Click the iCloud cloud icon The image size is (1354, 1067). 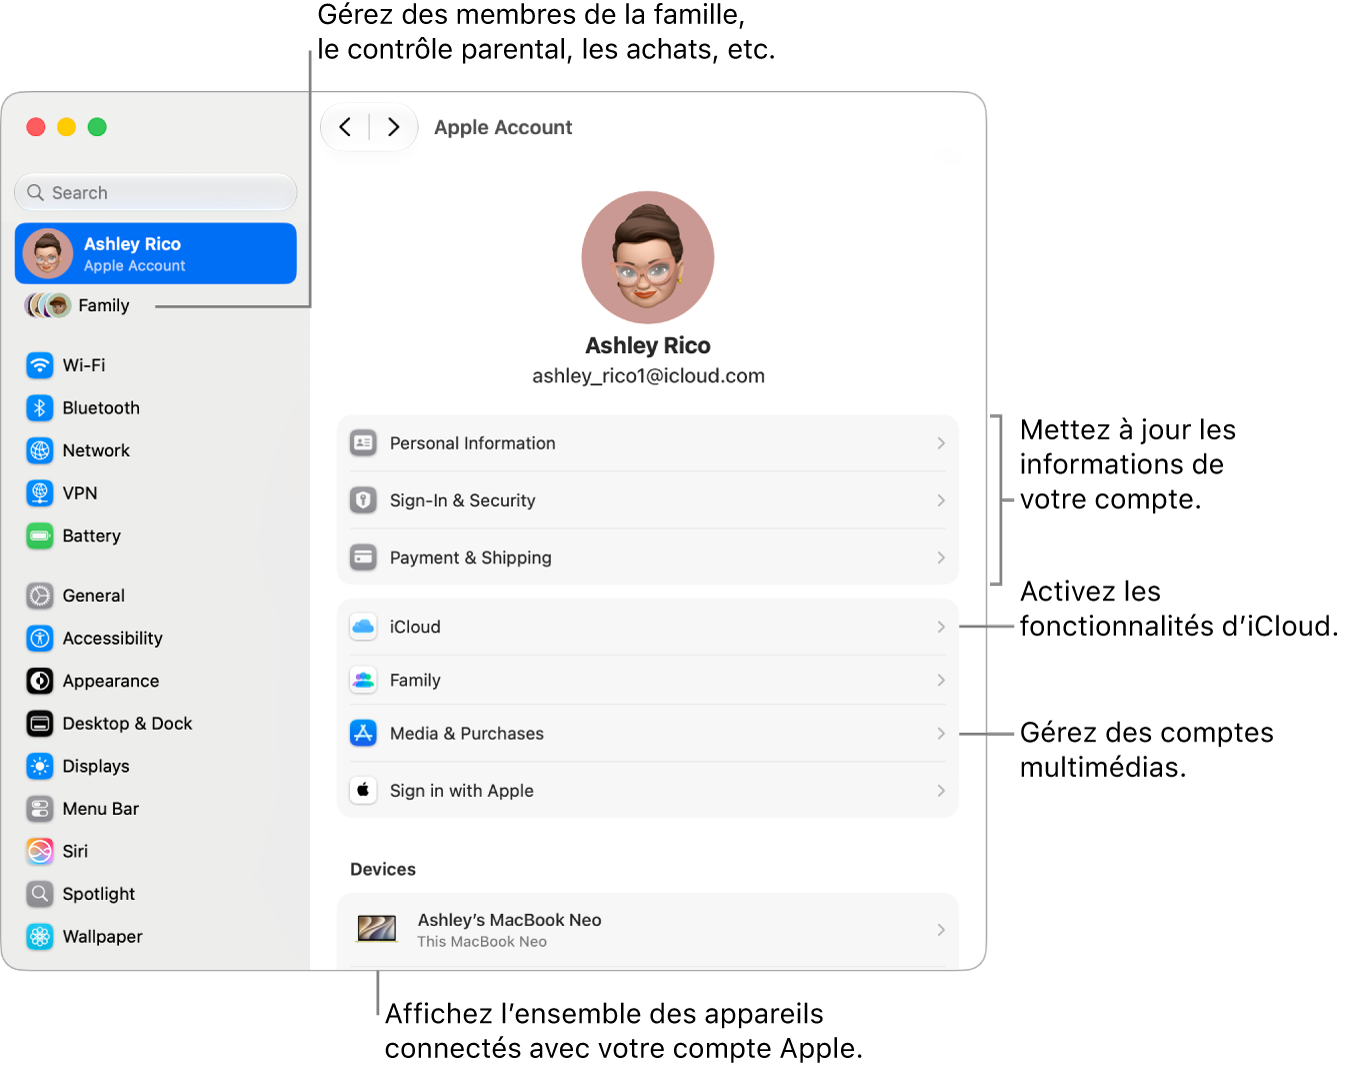tap(363, 627)
